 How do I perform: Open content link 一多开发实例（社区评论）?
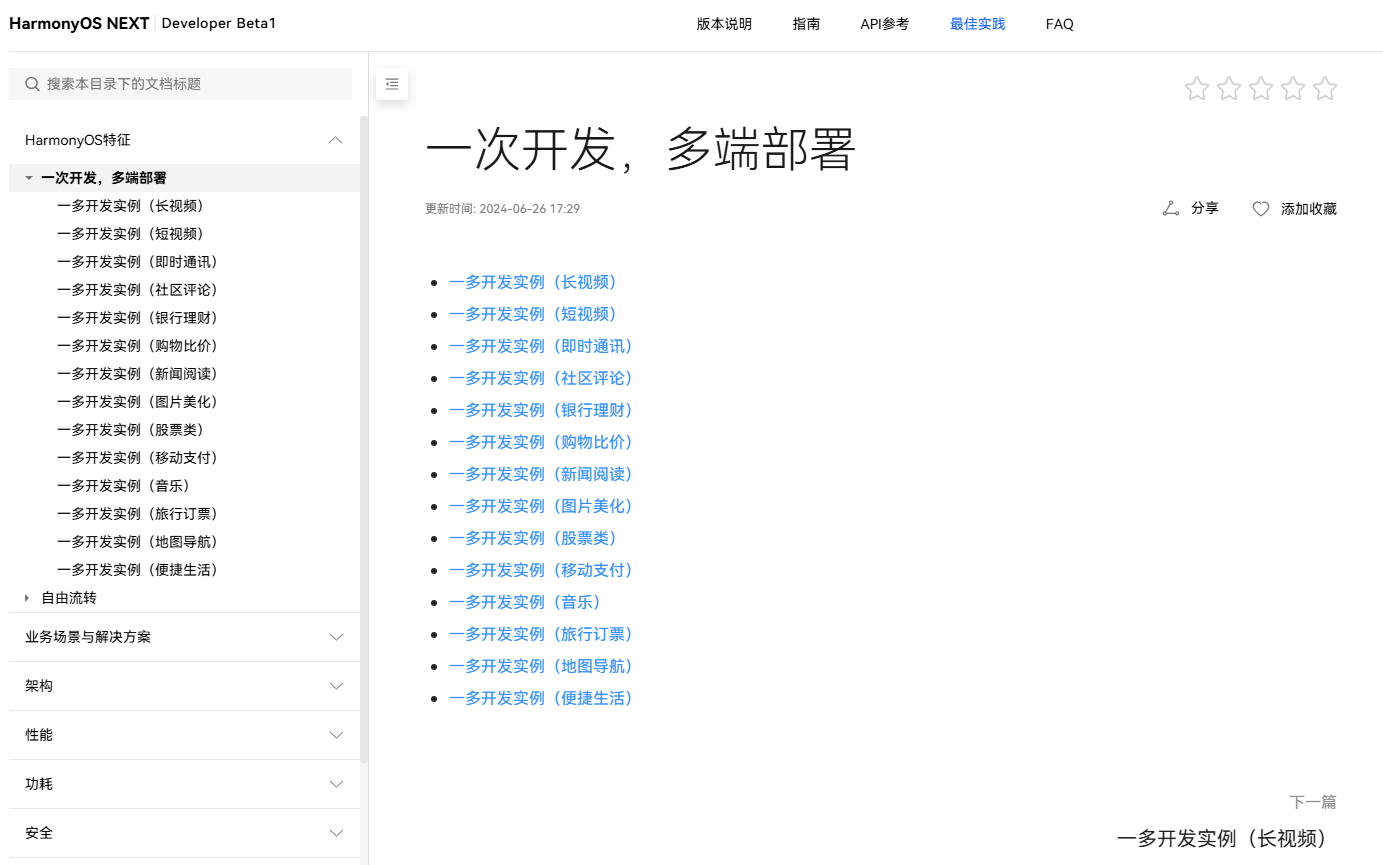pos(544,378)
